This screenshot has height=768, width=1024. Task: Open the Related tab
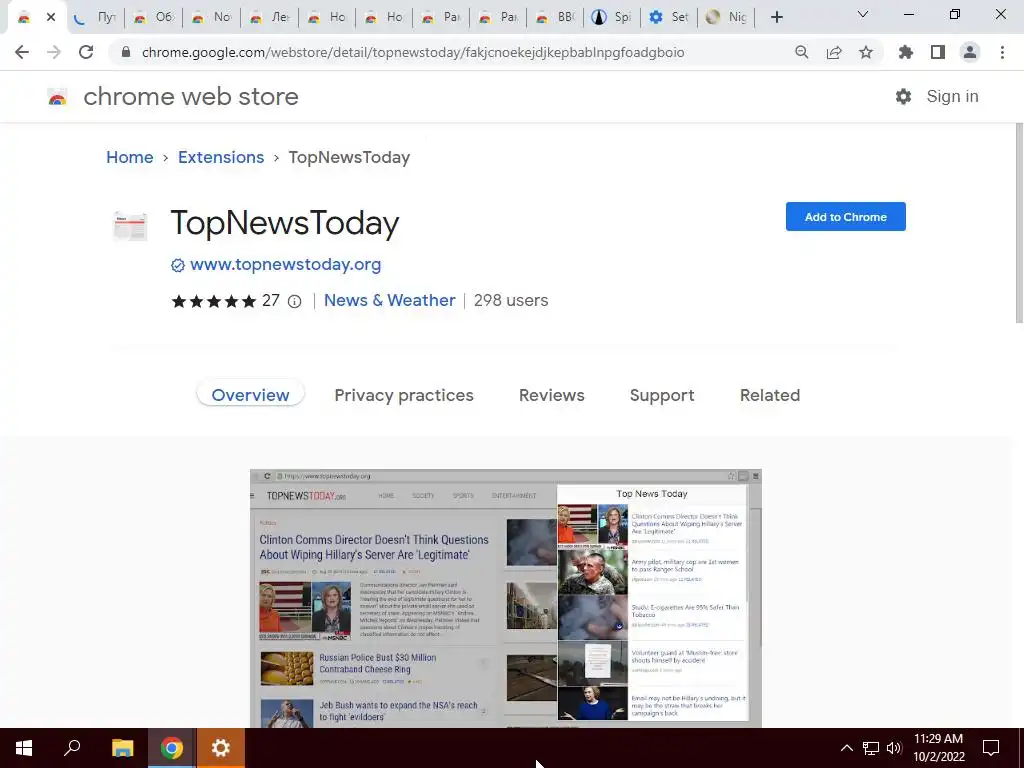tap(769, 395)
